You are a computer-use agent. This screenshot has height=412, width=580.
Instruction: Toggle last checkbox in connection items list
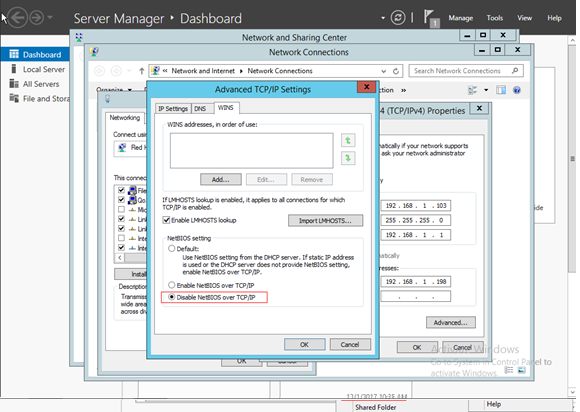coord(121,247)
